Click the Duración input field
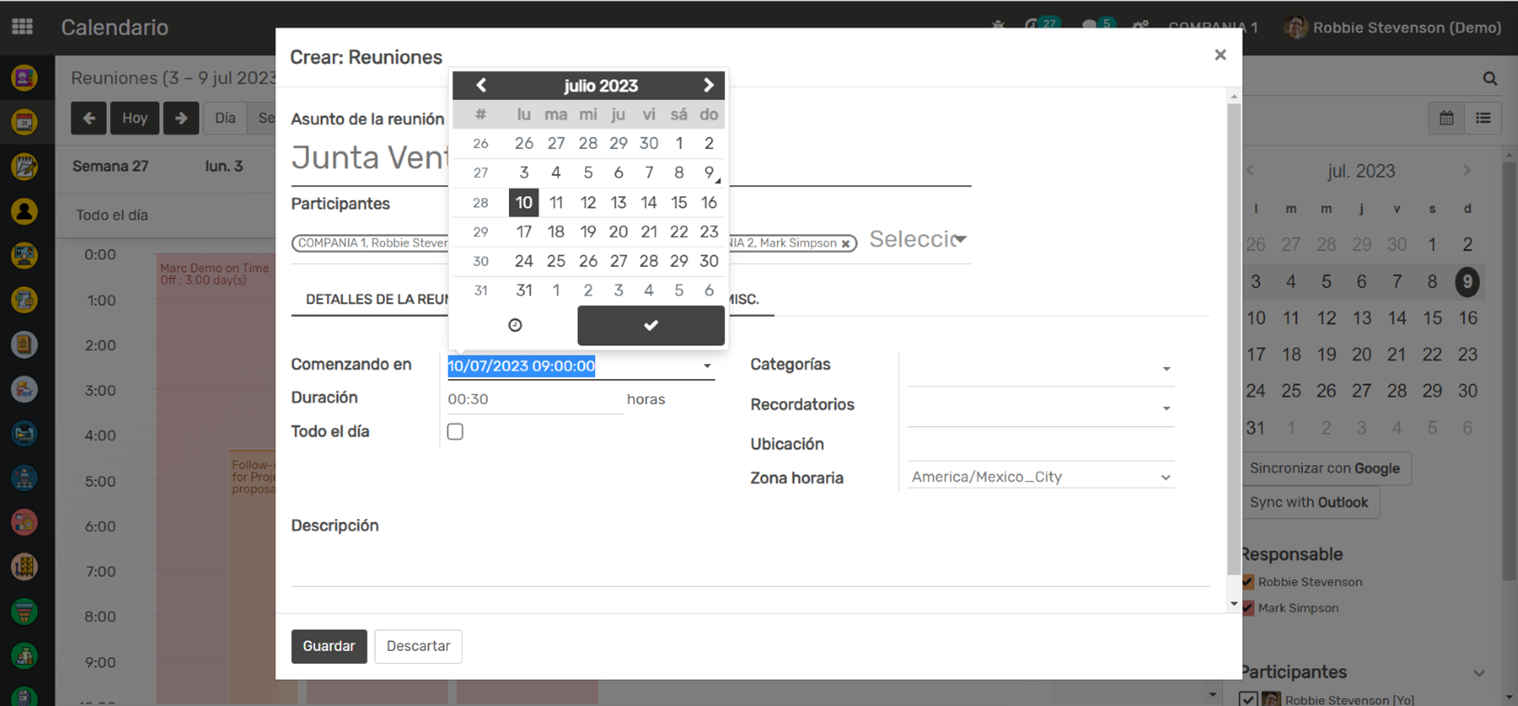Screen dimensions: 1518x706 click(534, 399)
